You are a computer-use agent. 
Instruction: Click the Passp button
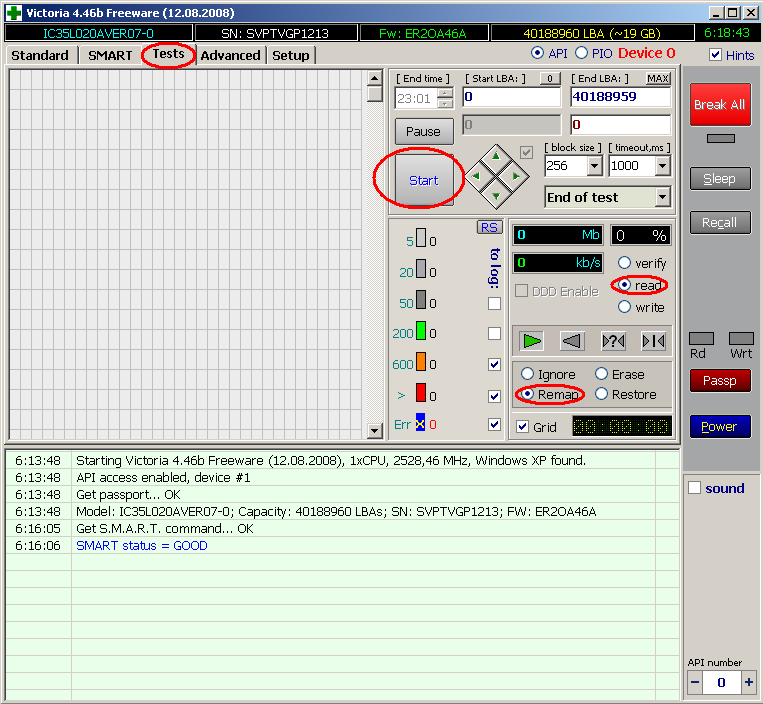tap(720, 380)
